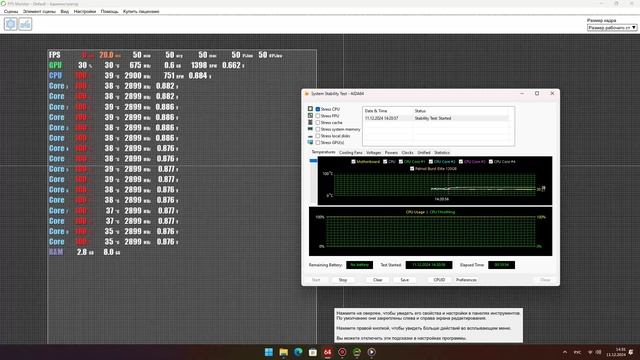Enable the Stress system memory checkbox
Image resolution: width=640 pixels, height=360 pixels.
tap(318, 129)
